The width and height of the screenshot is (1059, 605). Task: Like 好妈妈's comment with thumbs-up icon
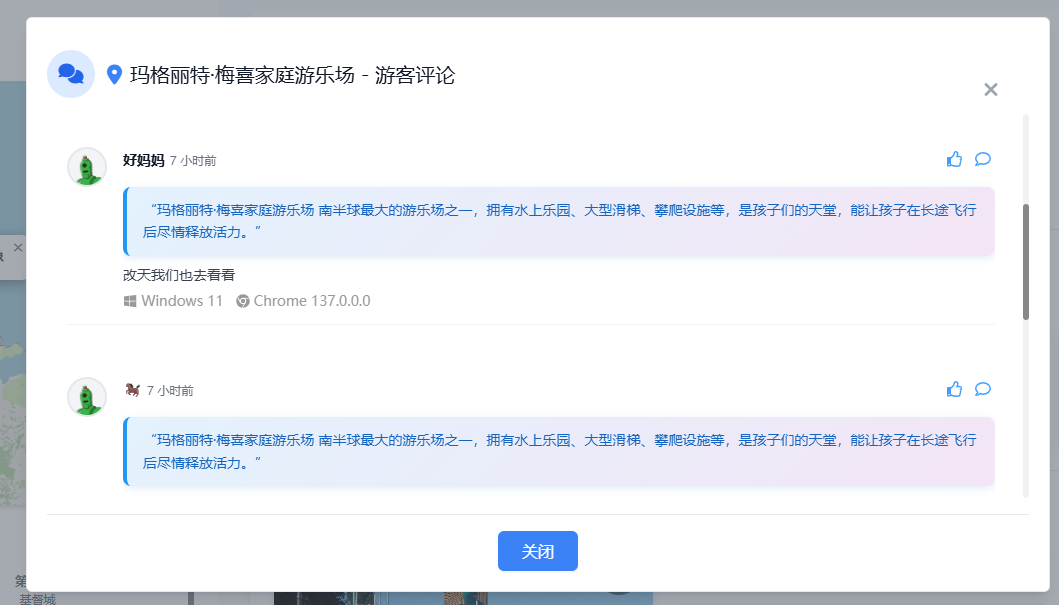pyautogui.click(x=954, y=159)
